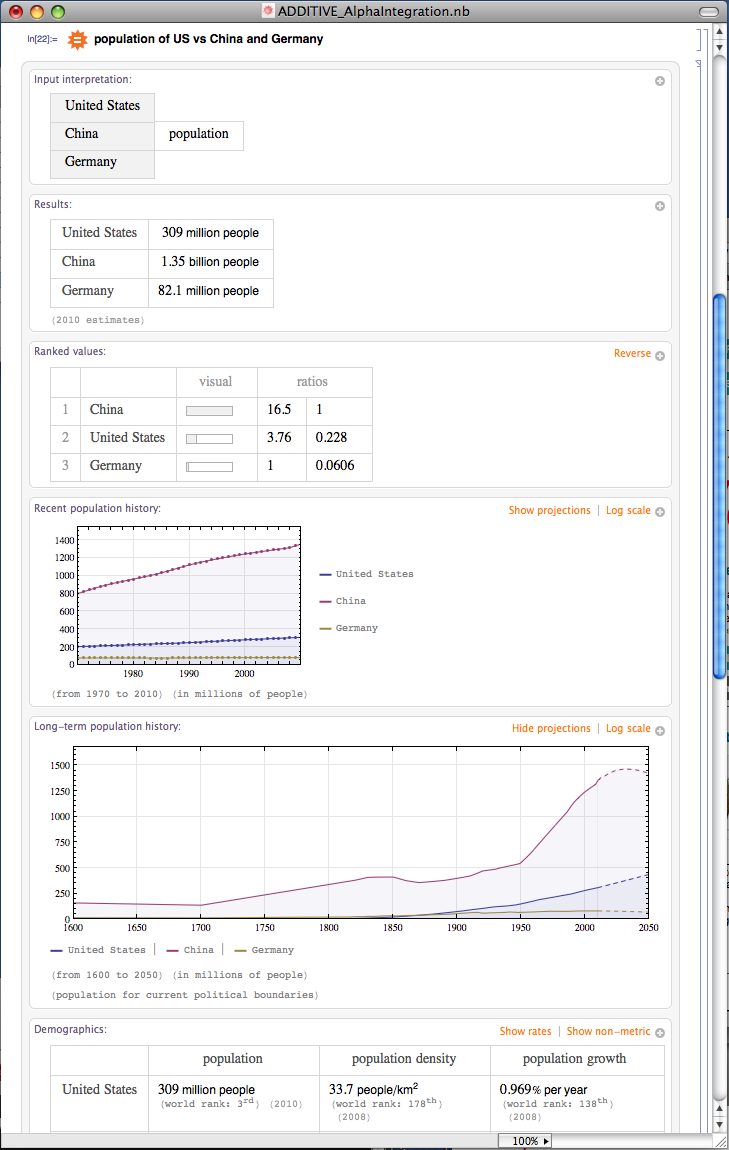This screenshot has width=729, height=1150.
Task: Click plus icon on Recent population history pod
Action: point(660,512)
